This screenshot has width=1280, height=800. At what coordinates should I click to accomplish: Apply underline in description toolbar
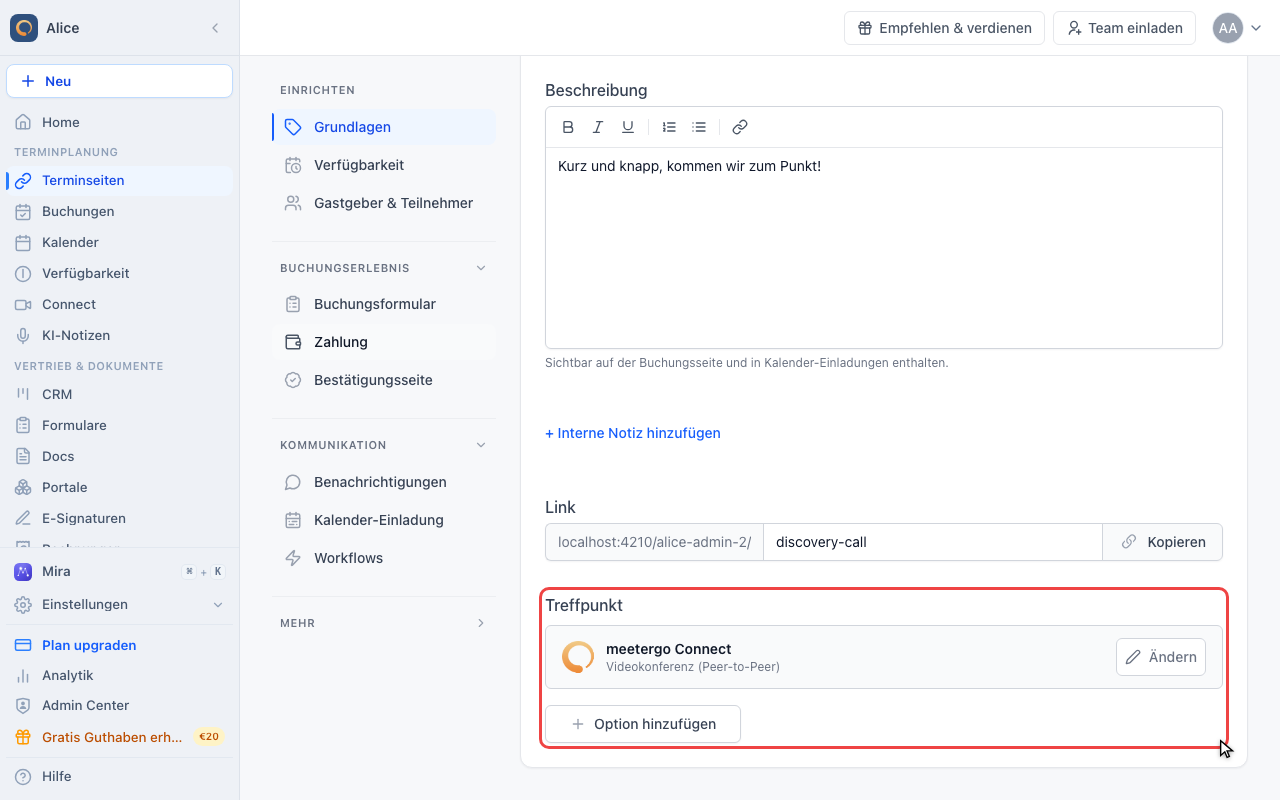pyautogui.click(x=628, y=127)
